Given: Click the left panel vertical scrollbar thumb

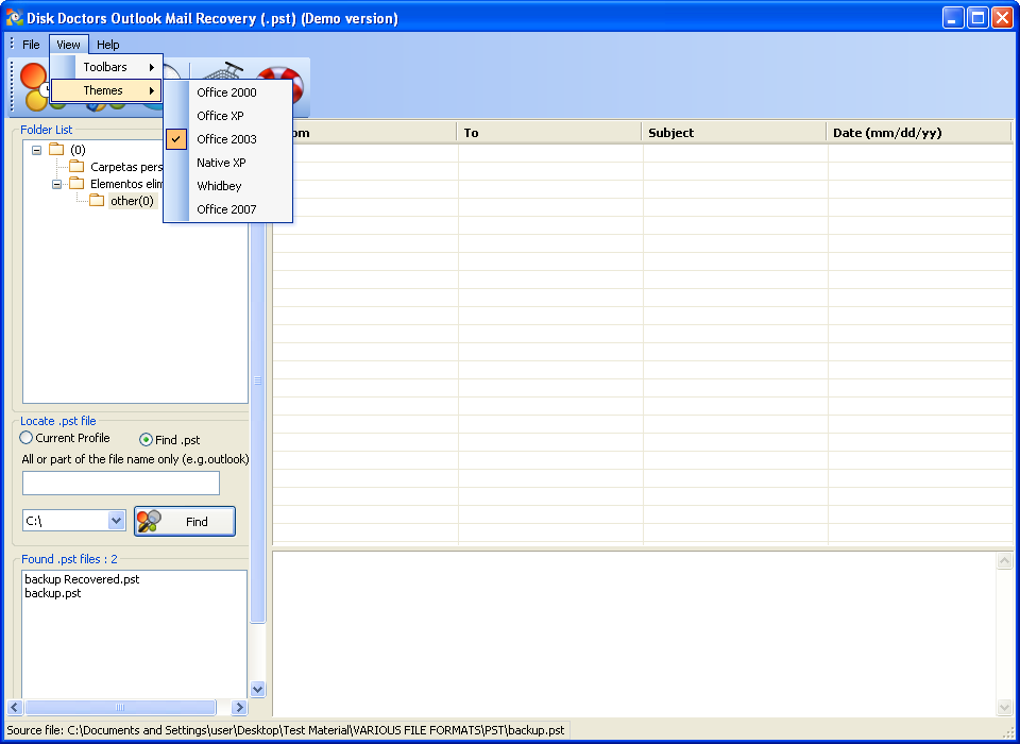Looking at the screenshot, I should coord(258,380).
